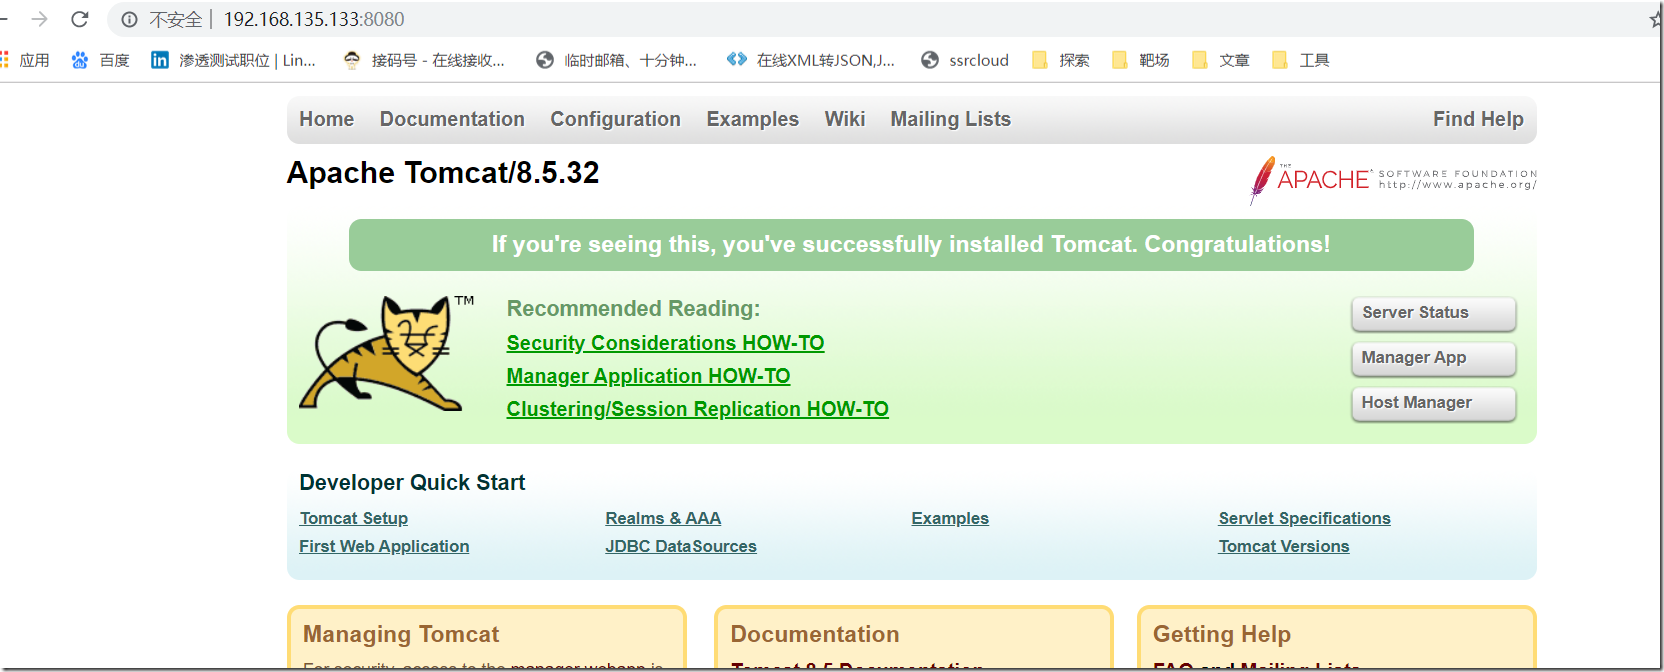Click the Server Status button

[x=1433, y=313]
